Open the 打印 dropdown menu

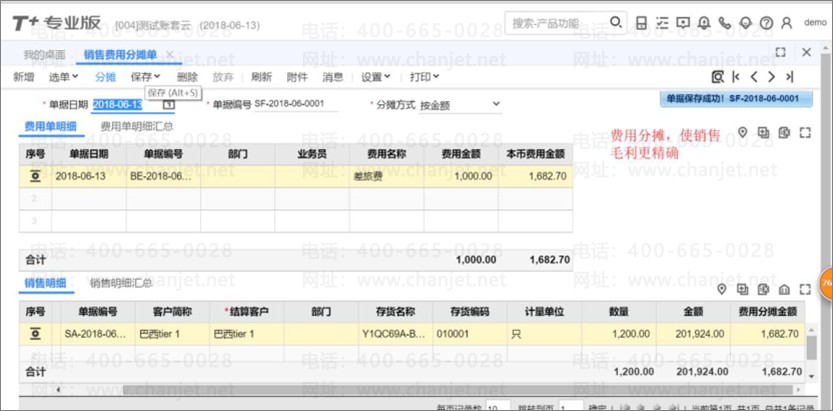point(424,77)
